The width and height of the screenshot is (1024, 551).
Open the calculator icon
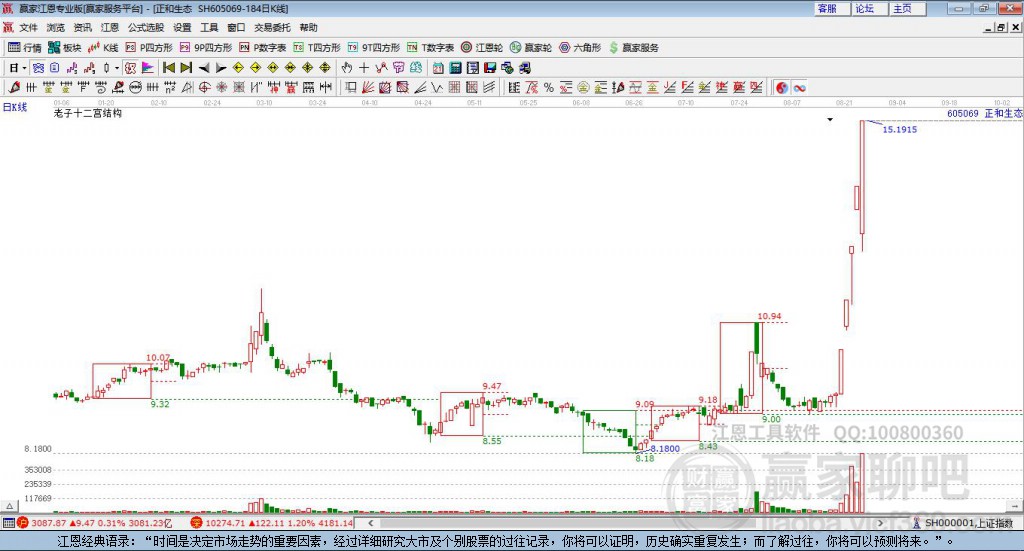455,68
